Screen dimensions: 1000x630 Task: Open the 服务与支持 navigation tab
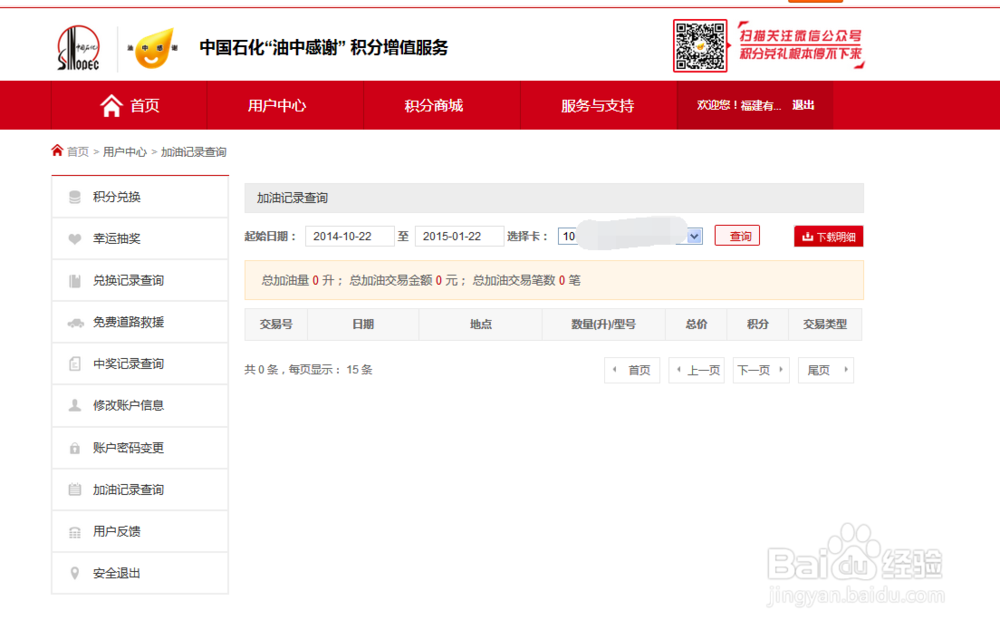[x=598, y=105]
